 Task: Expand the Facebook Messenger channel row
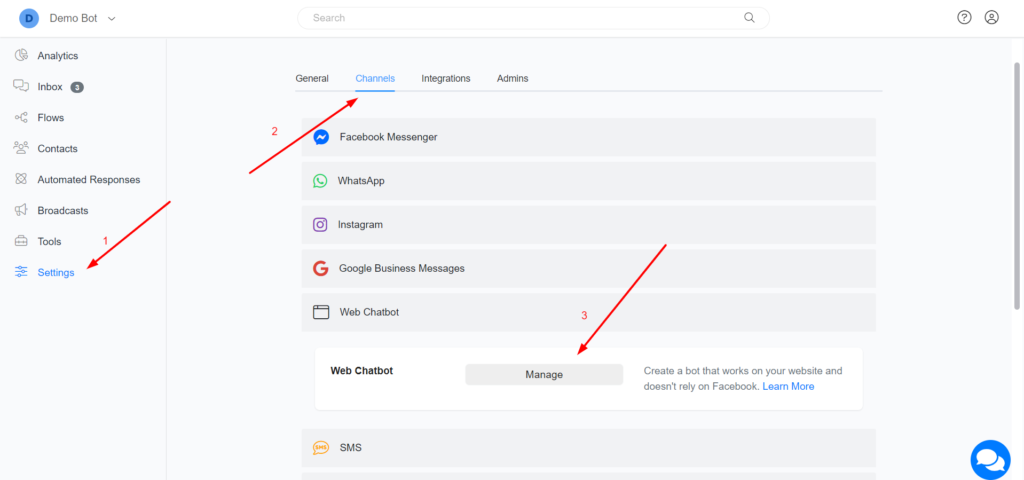588,137
